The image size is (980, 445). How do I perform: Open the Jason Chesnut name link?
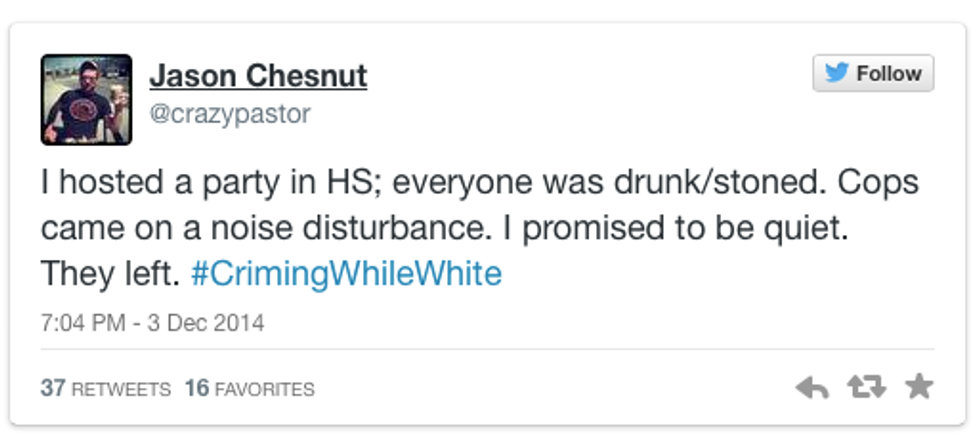[x=258, y=75]
